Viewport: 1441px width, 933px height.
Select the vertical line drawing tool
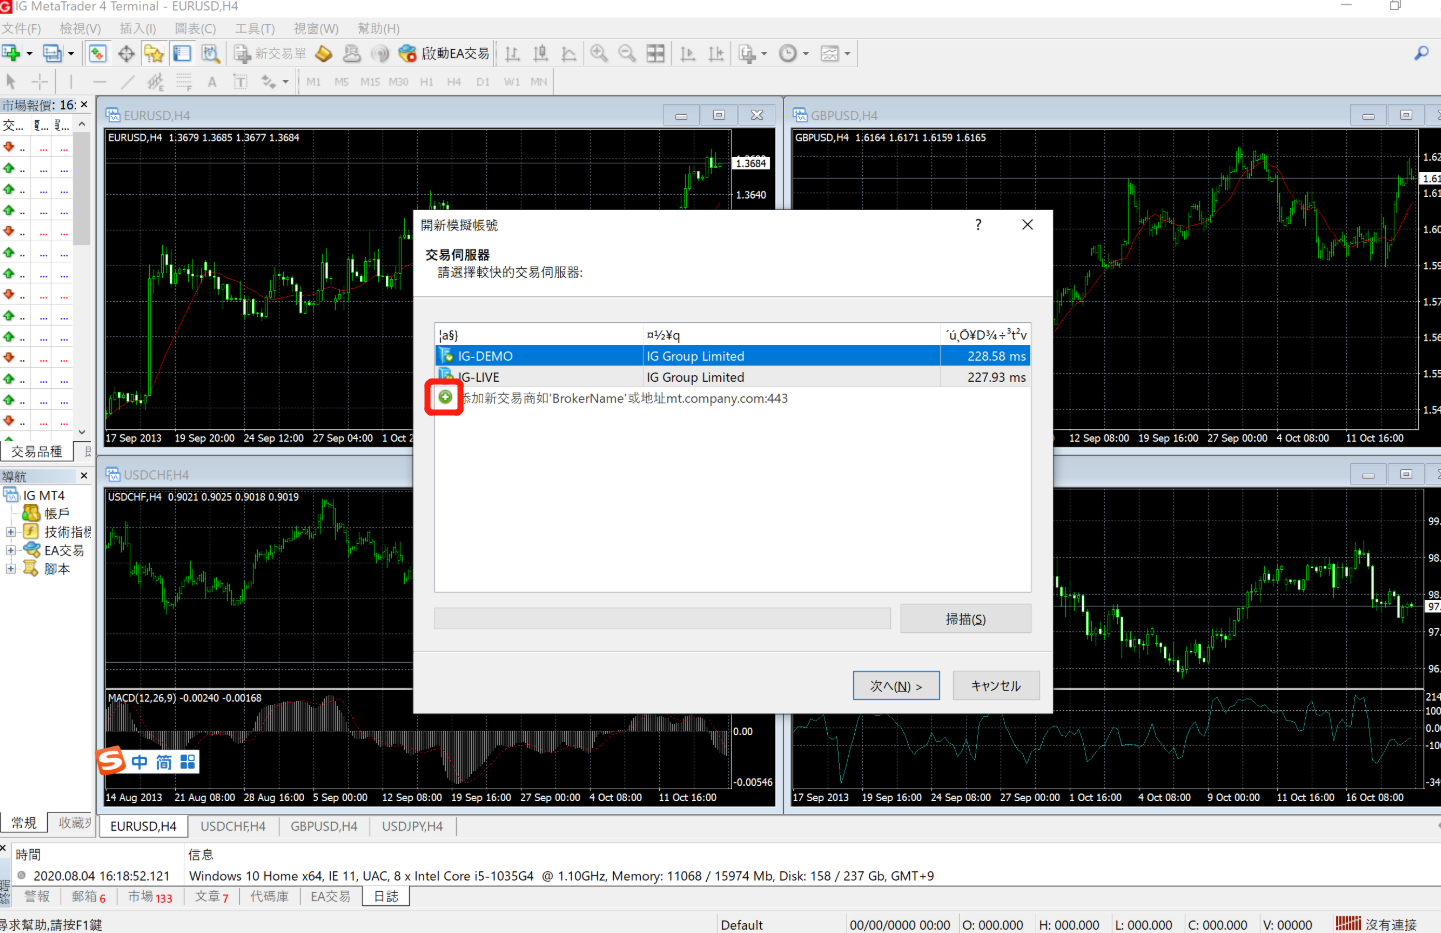[x=70, y=81]
